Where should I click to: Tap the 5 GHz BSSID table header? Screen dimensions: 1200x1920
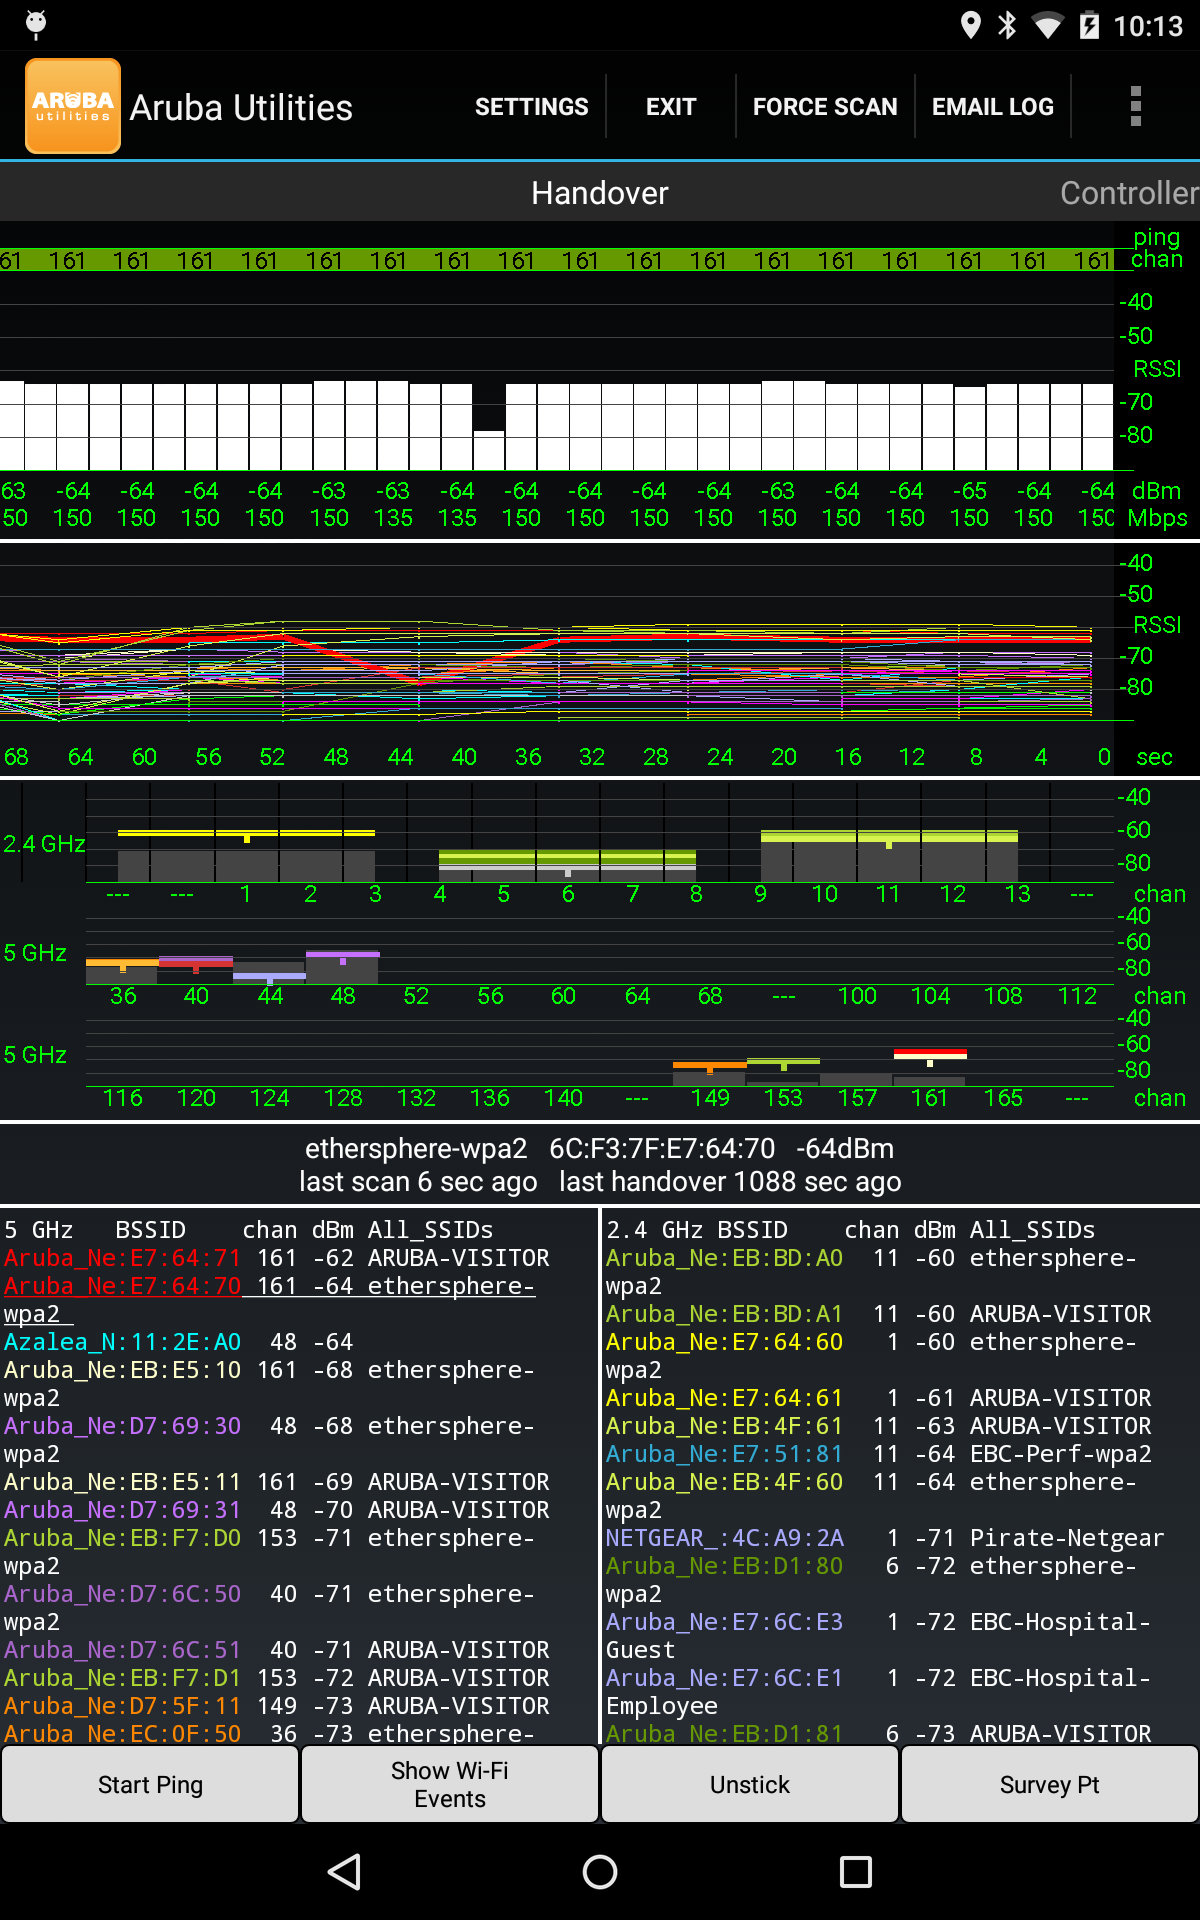pyautogui.click(x=249, y=1230)
